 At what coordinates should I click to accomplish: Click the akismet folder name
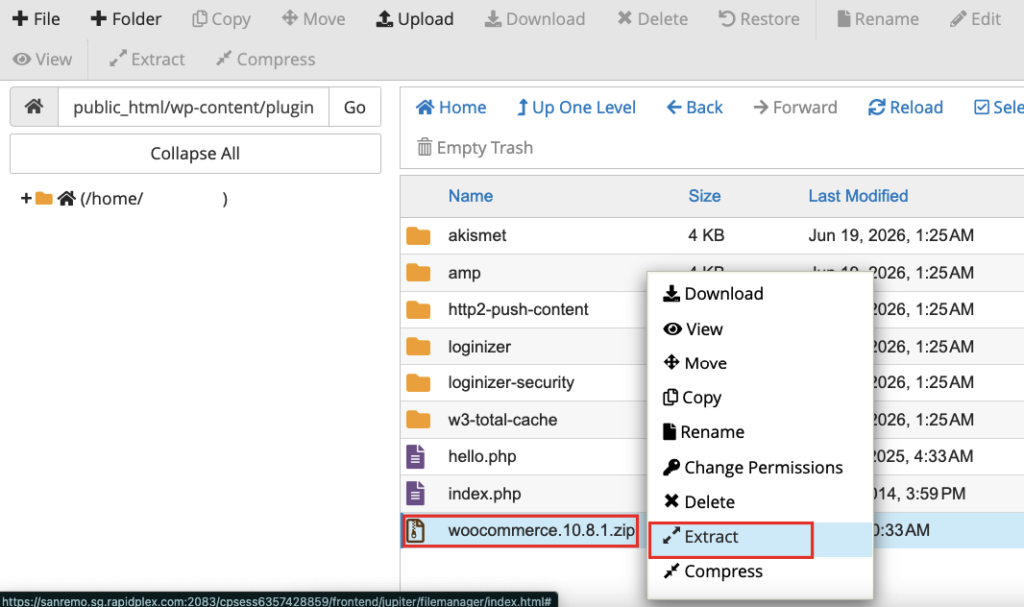(x=477, y=235)
